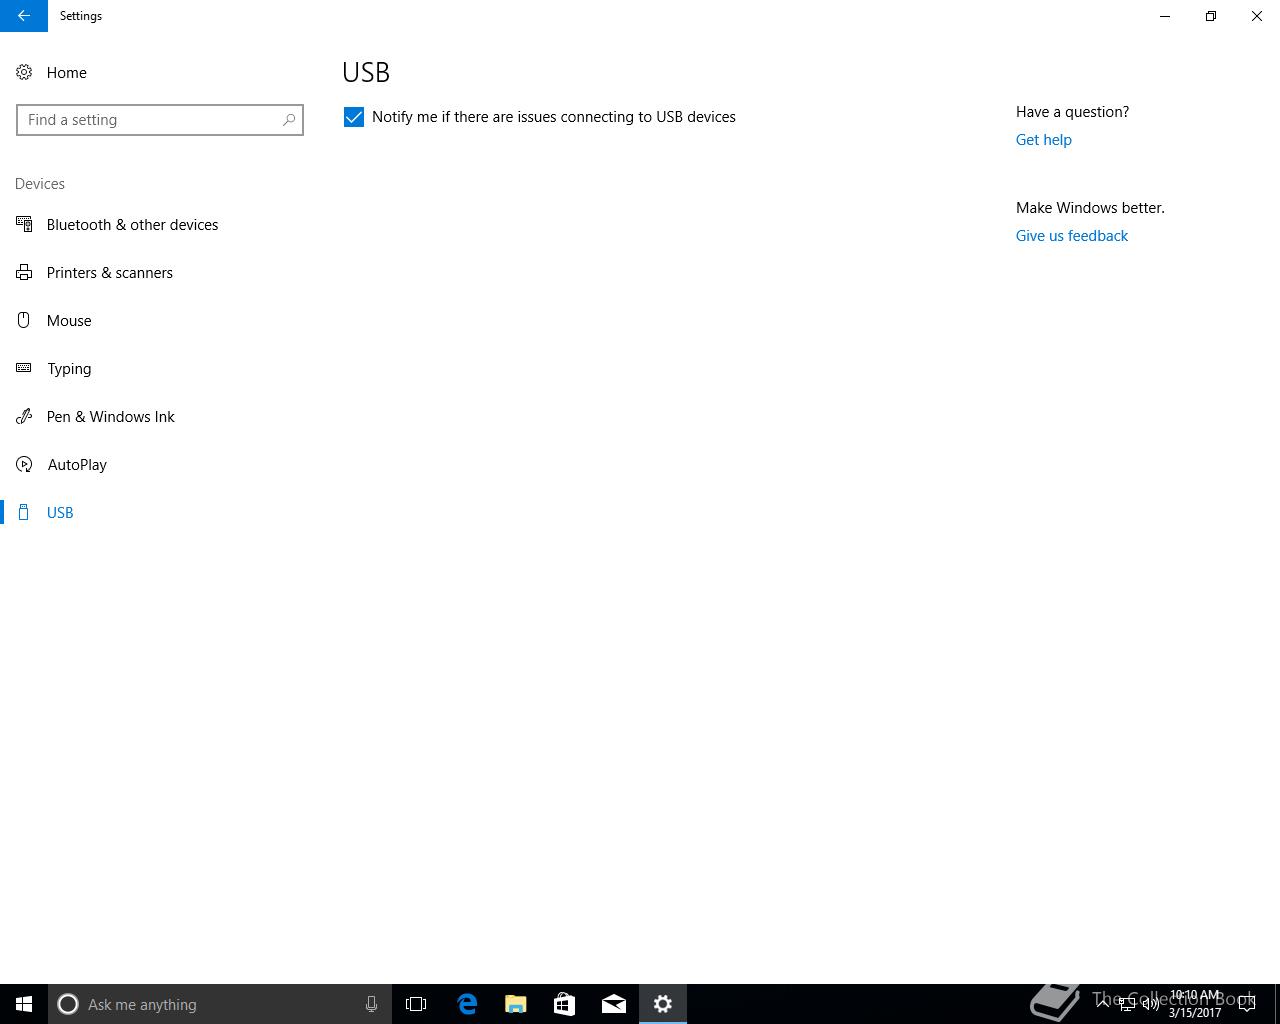Viewport: 1280px width, 1024px height.
Task: Open the Give us feedback link
Action: [1072, 236]
